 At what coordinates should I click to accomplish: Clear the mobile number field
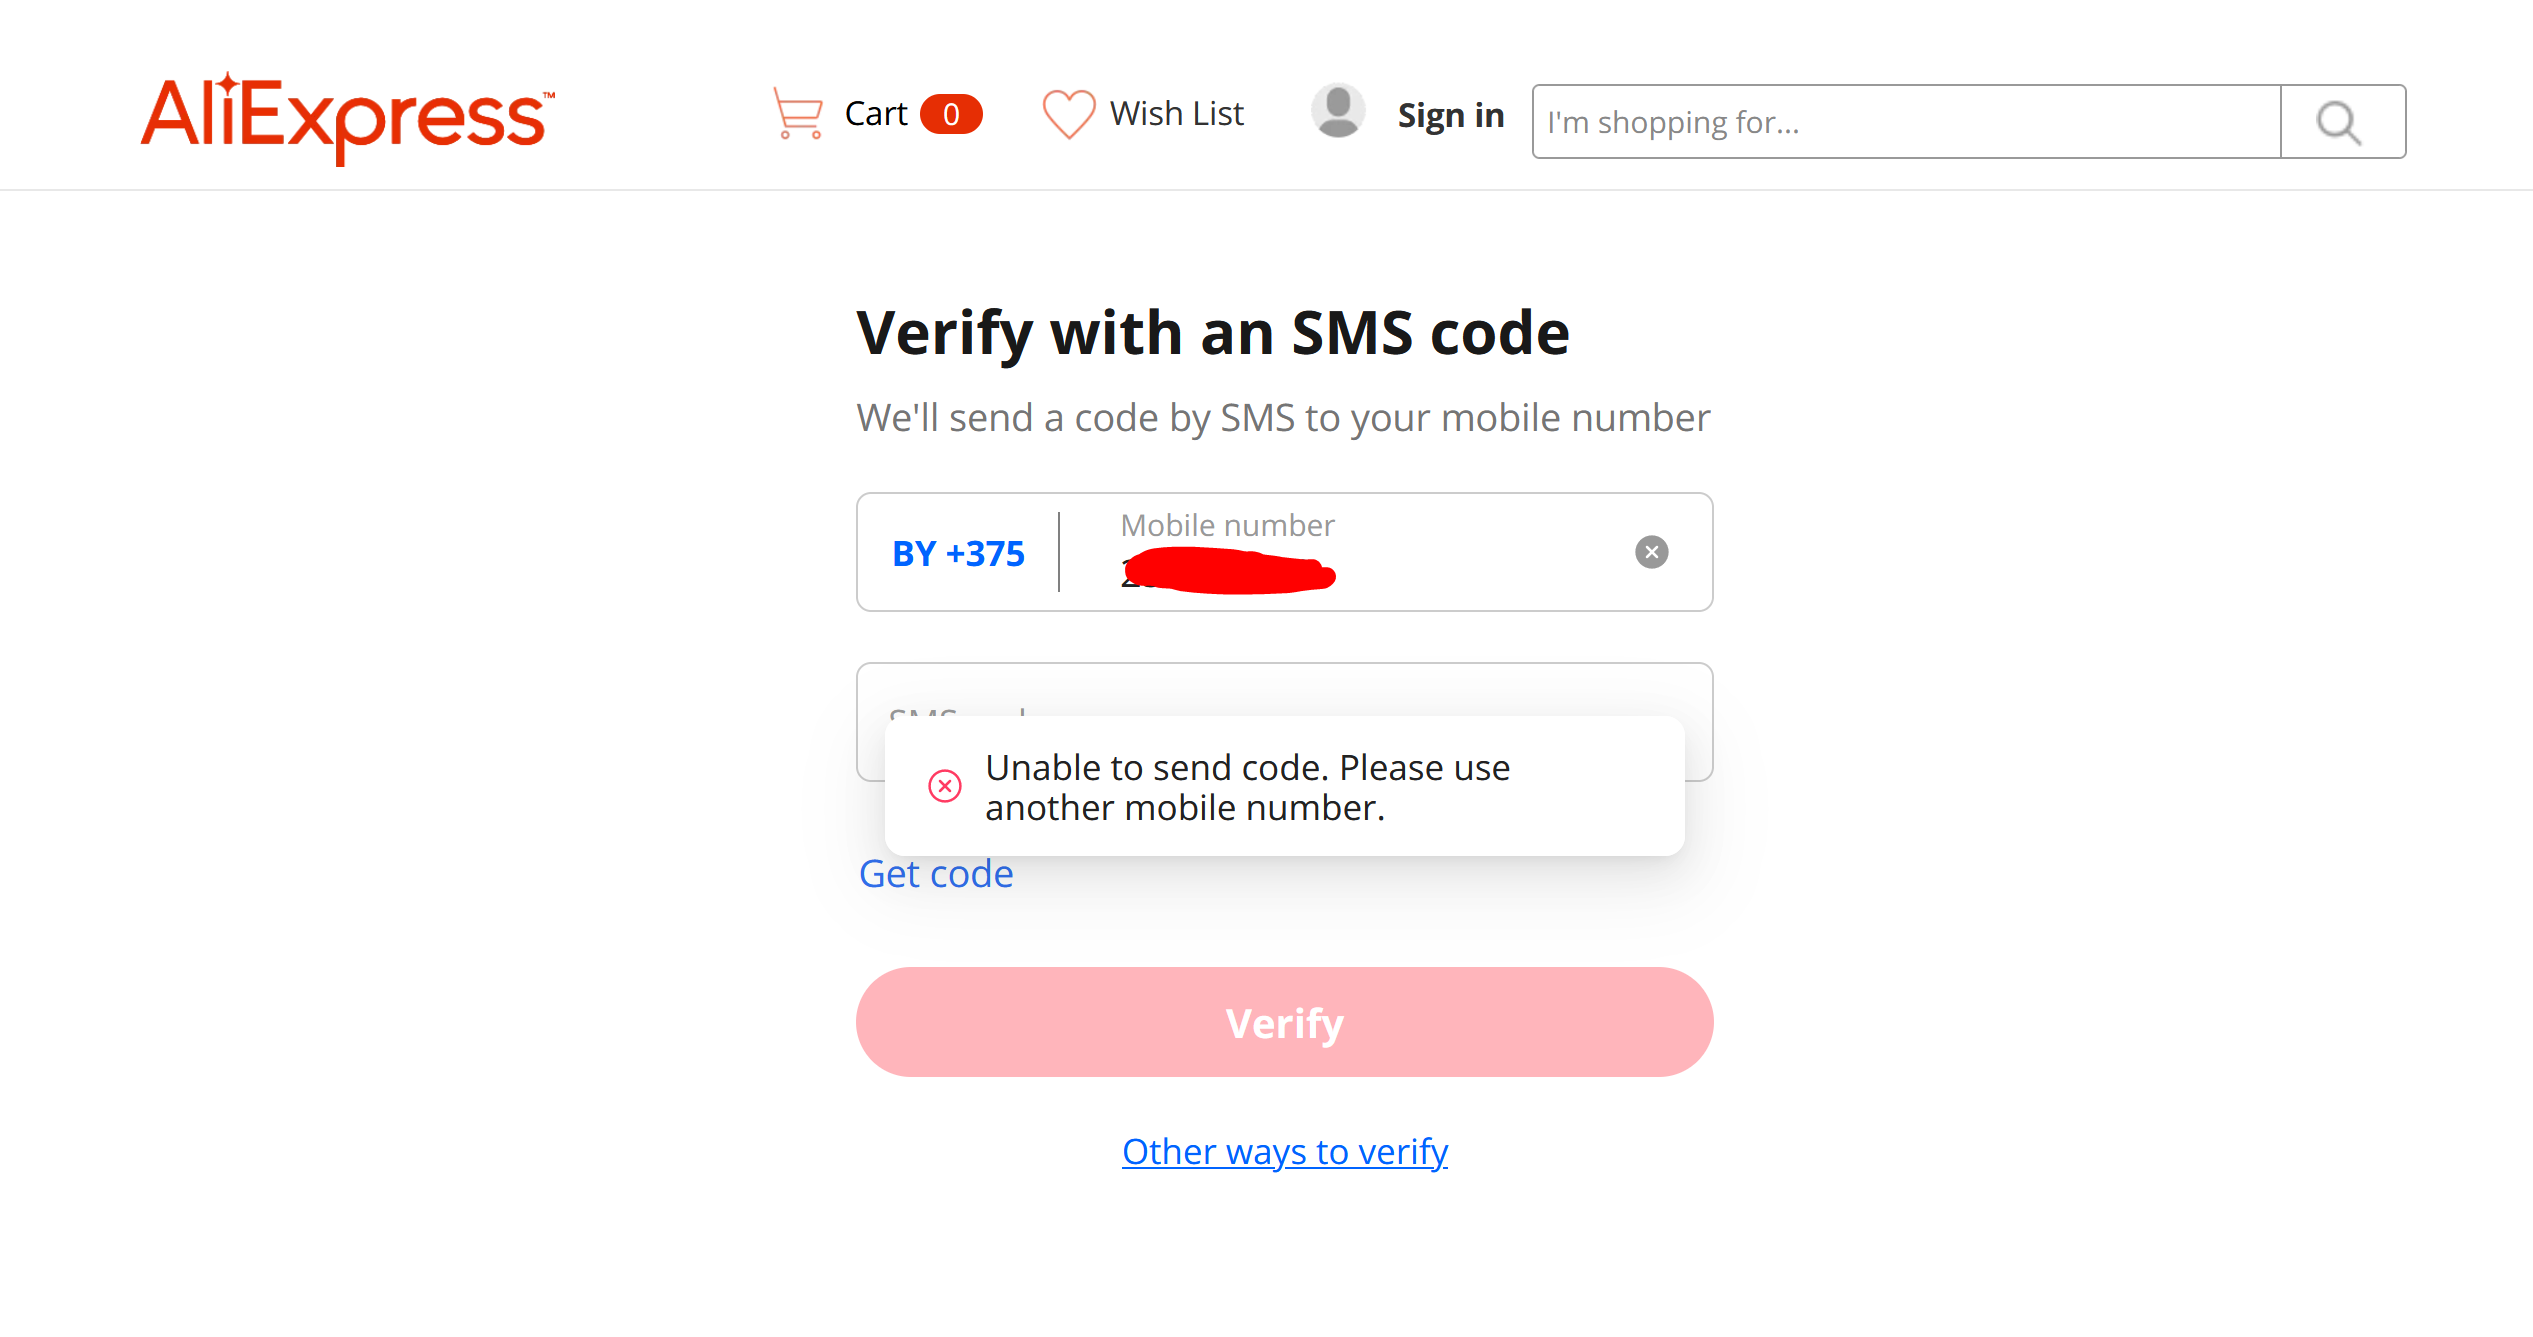click(x=1651, y=552)
